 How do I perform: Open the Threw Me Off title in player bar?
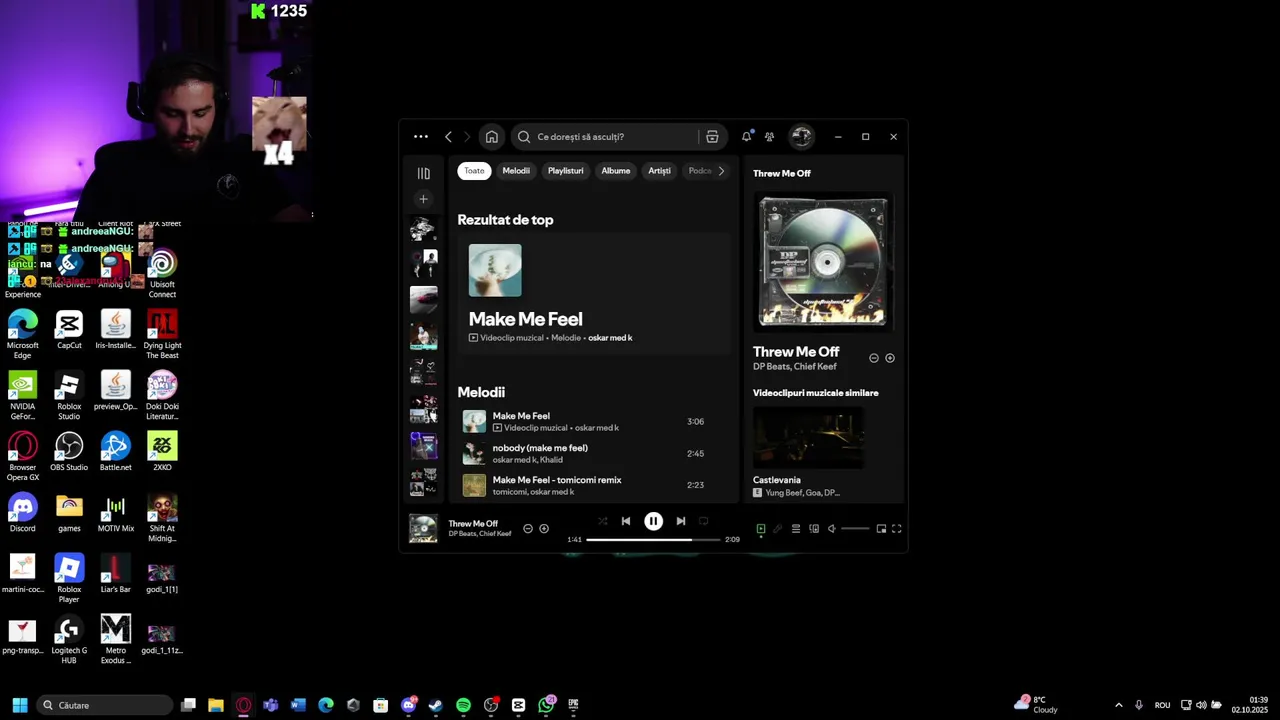click(x=473, y=524)
